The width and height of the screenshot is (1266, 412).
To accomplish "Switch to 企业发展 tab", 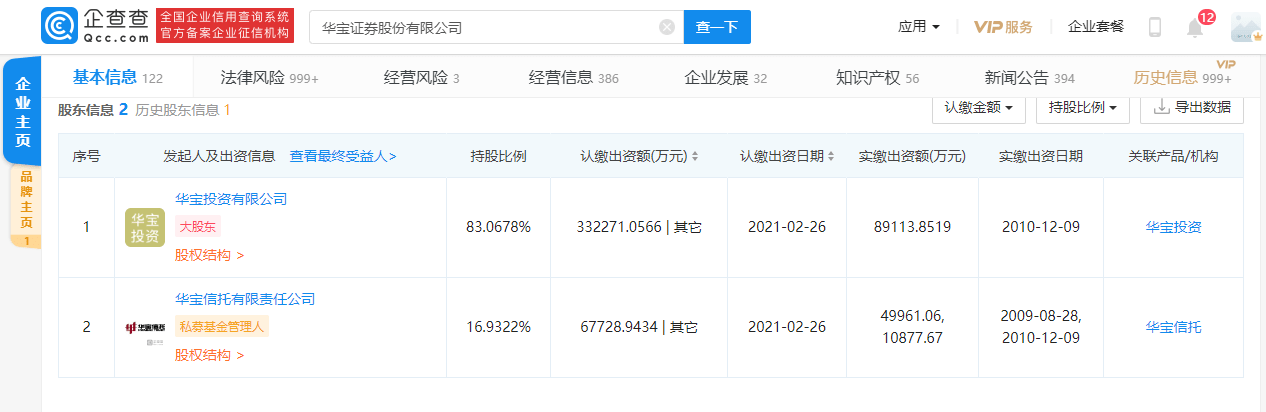I will click(725, 77).
